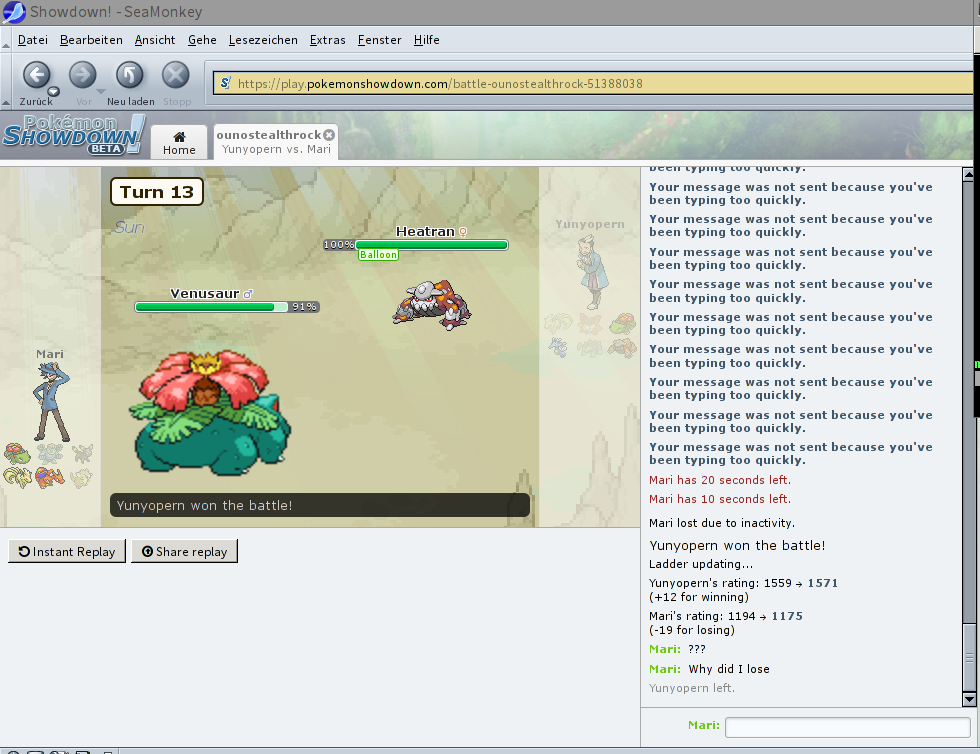This screenshot has width=980, height=754.
Task: Open the Extras menu
Action: pyautogui.click(x=327, y=40)
